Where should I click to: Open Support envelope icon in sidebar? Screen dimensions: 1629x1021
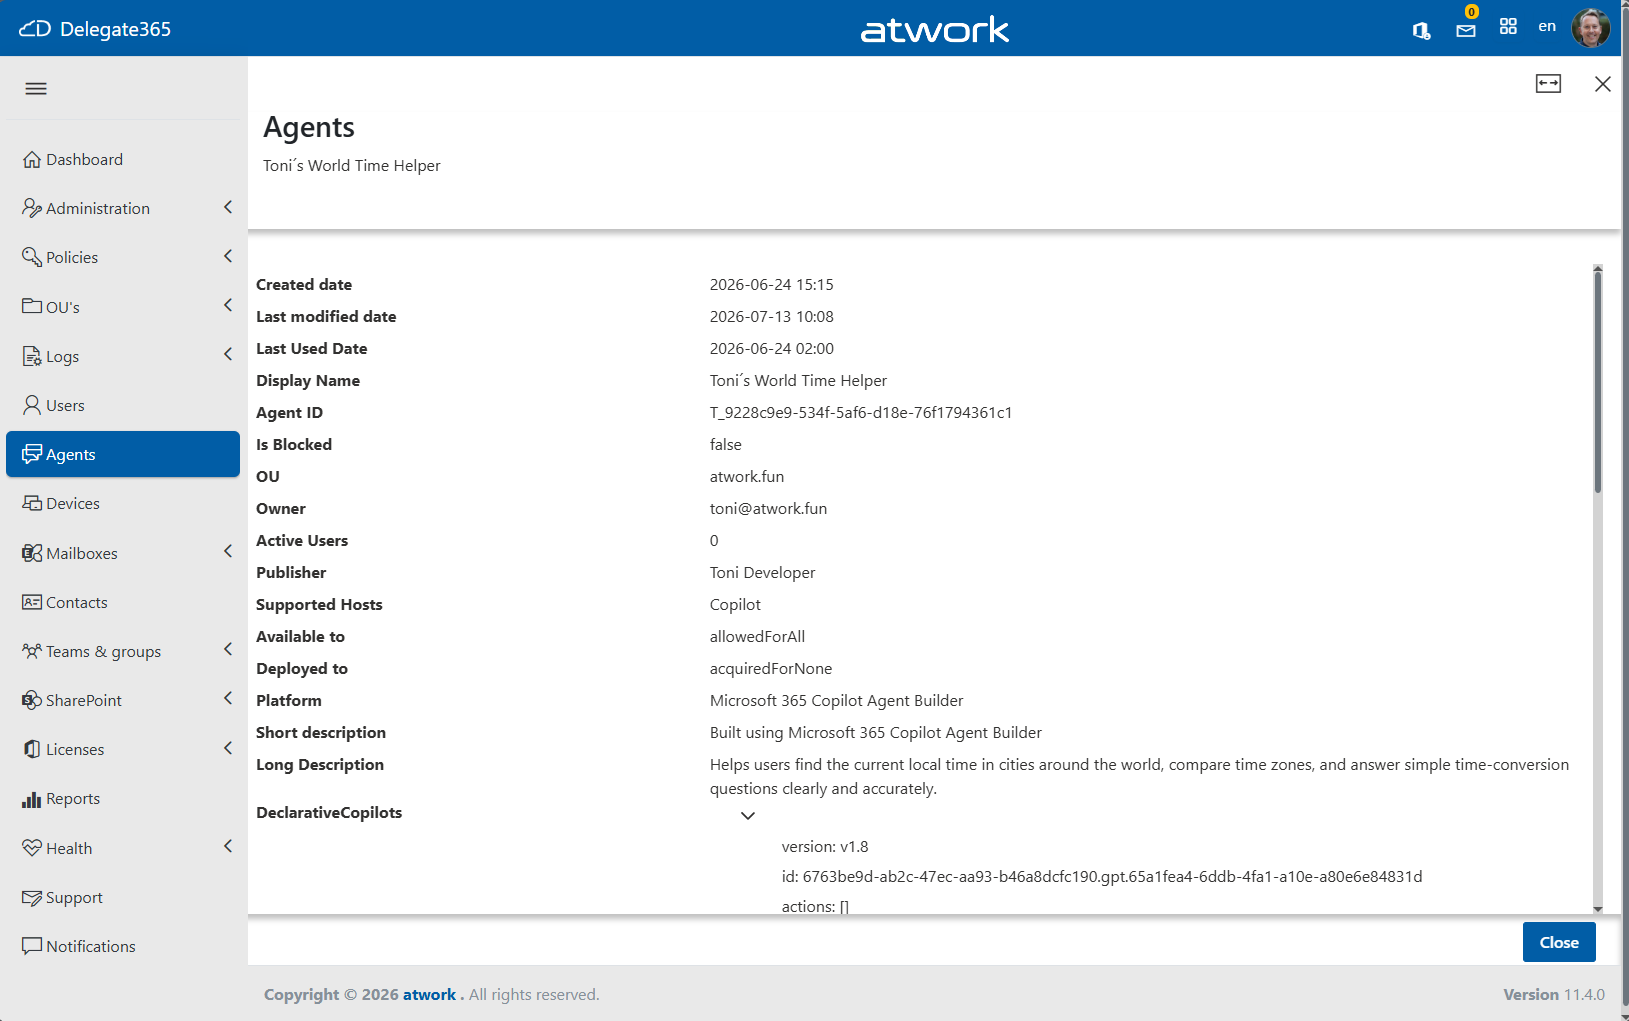32,898
